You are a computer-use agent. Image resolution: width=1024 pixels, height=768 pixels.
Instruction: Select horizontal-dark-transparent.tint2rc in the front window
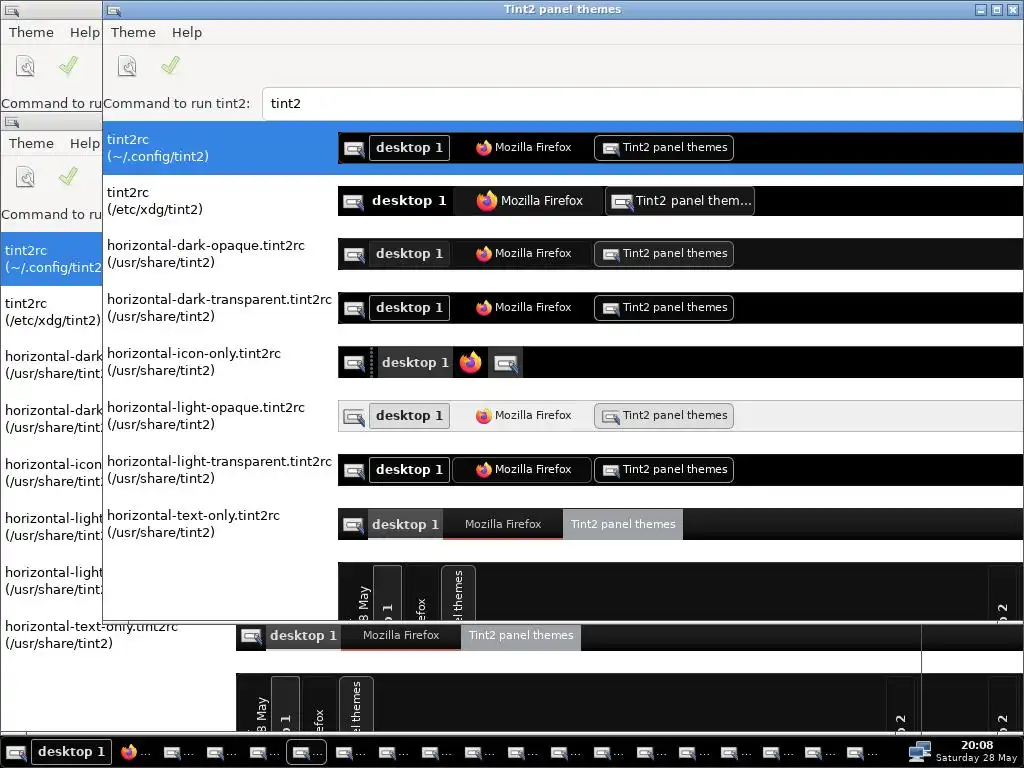pyautogui.click(x=563, y=308)
